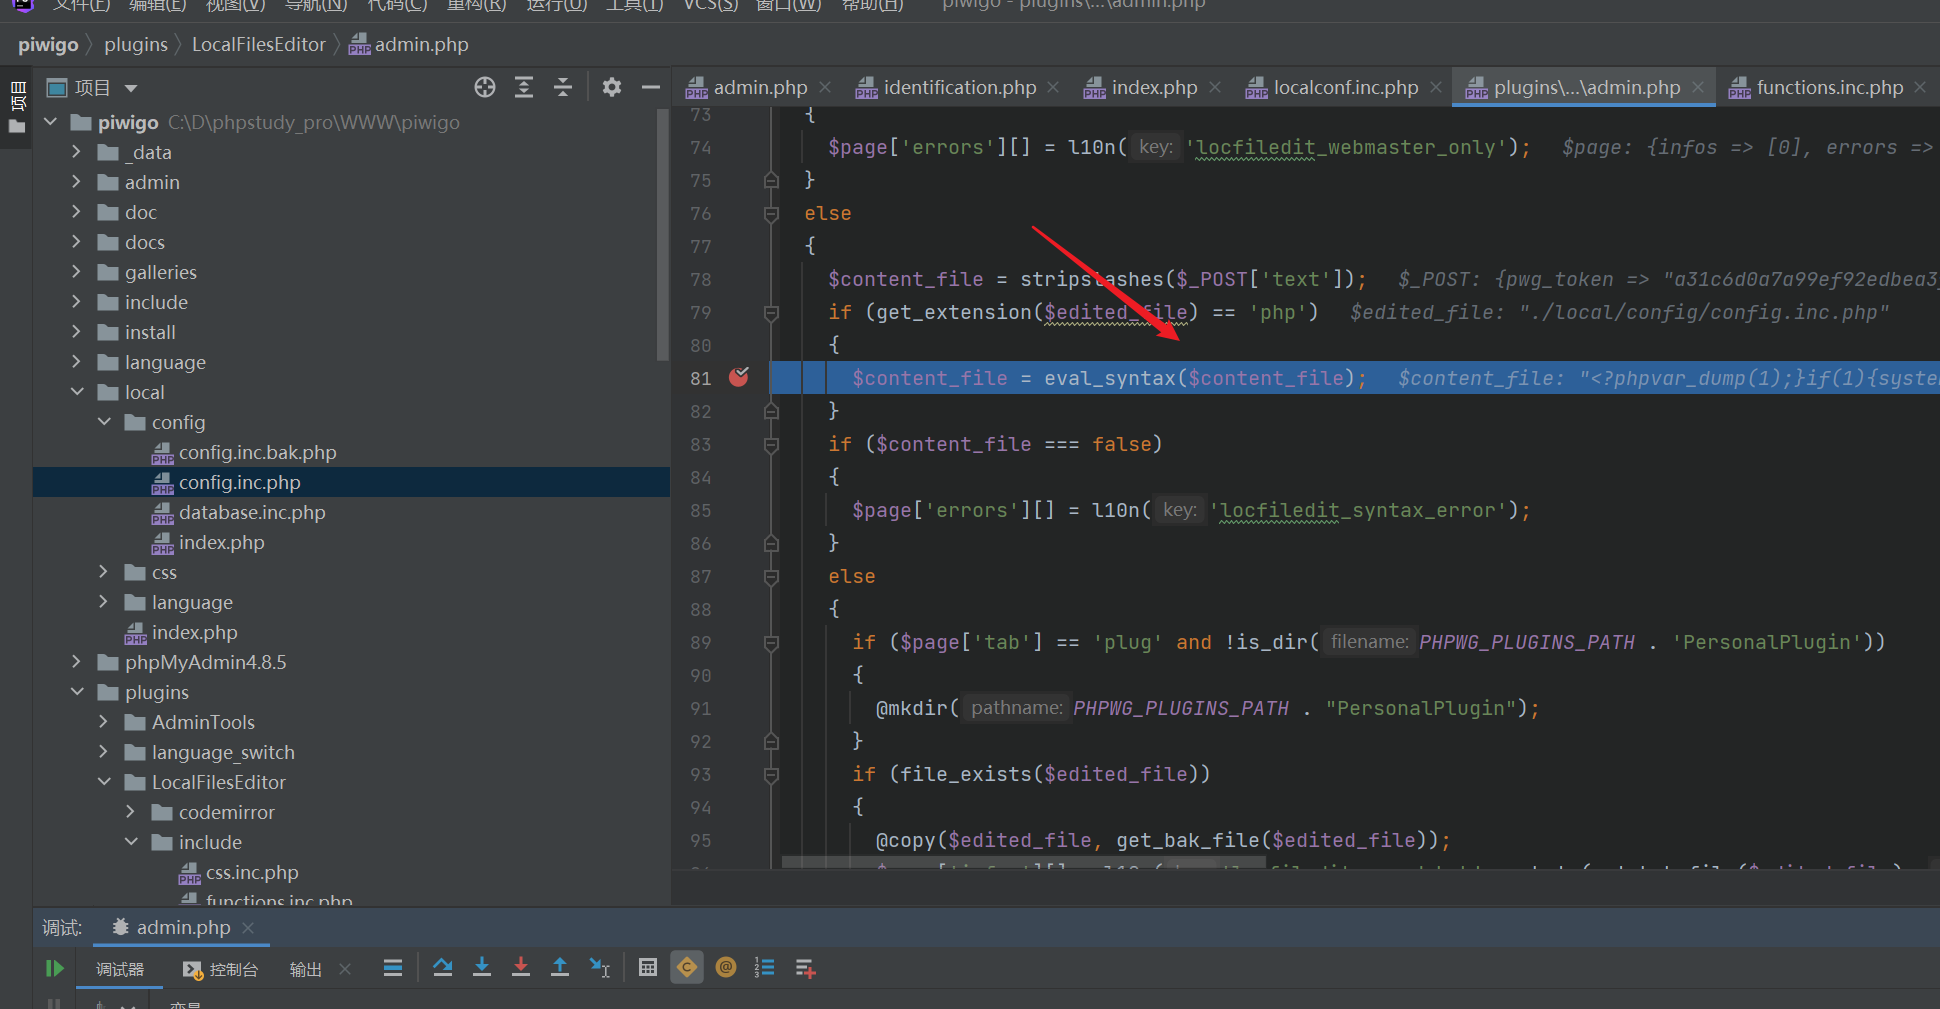The height and width of the screenshot is (1009, 1940).
Task: Toggle the orange C diamond debugger option
Action: pos(687,967)
